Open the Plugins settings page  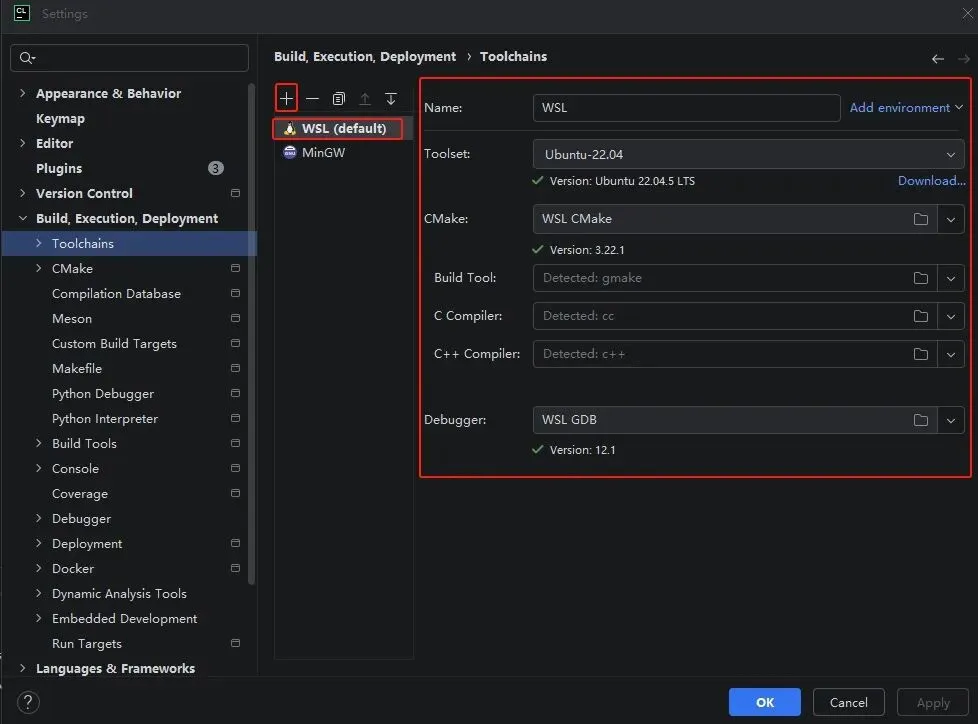(x=59, y=168)
